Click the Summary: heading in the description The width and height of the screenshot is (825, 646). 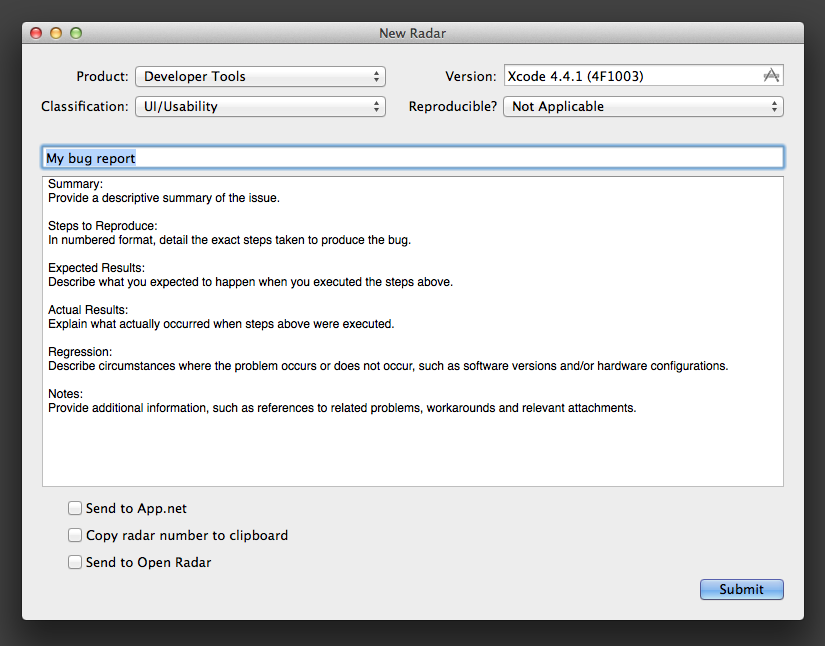(x=75, y=184)
